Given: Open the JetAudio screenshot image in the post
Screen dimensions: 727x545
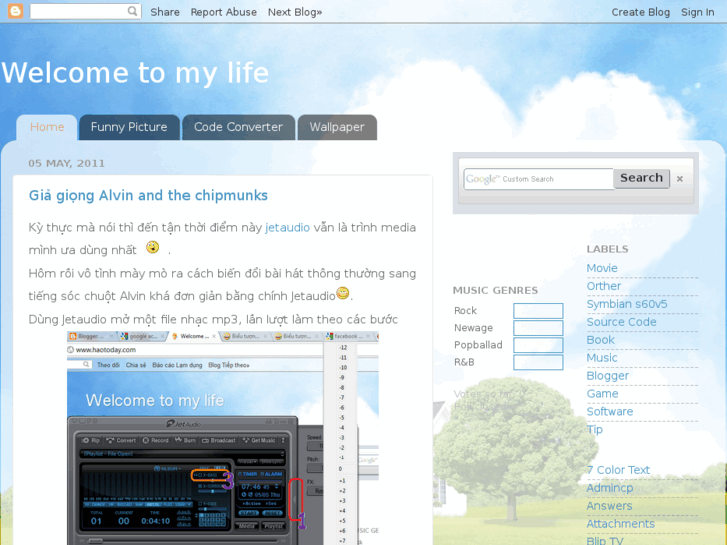Looking at the screenshot, I should [x=223, y=438].
